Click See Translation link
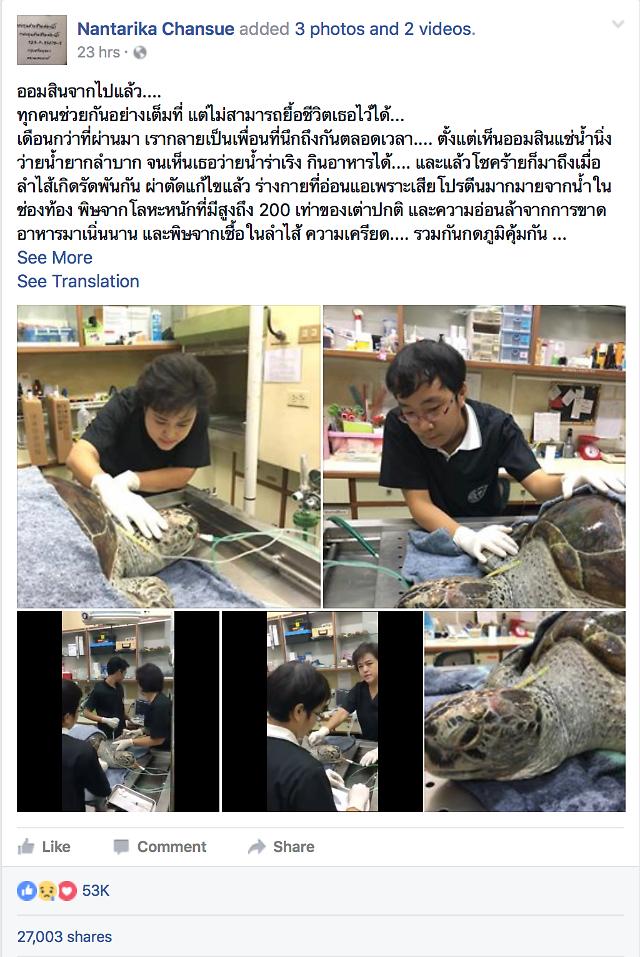Image resolution: width=640 pixels, height=957 pixels. click(78, 281)
